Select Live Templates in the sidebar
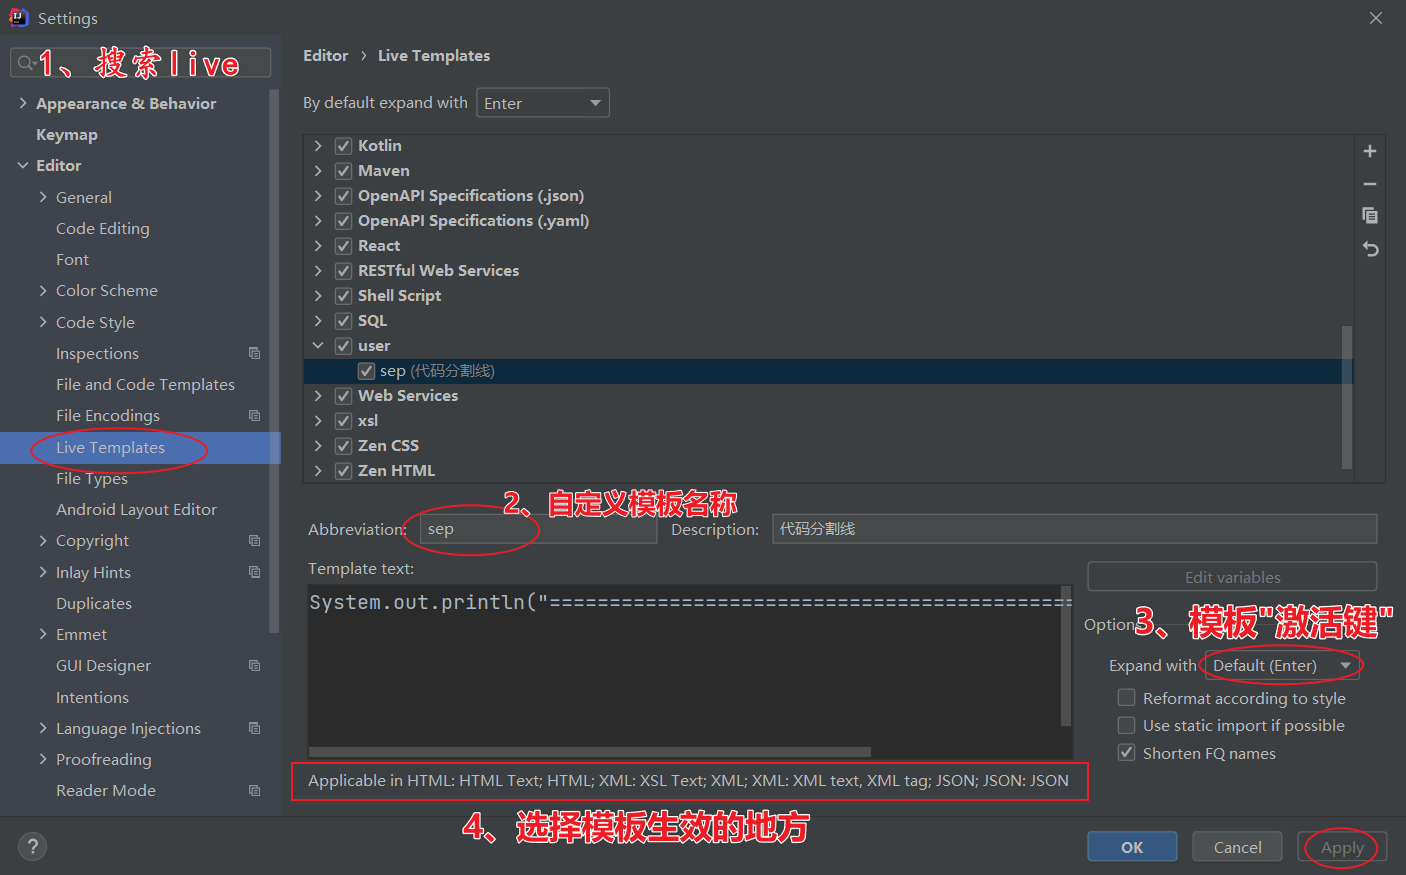The height and width of the screenshot is (875, 1406). [x=110, y=447]
